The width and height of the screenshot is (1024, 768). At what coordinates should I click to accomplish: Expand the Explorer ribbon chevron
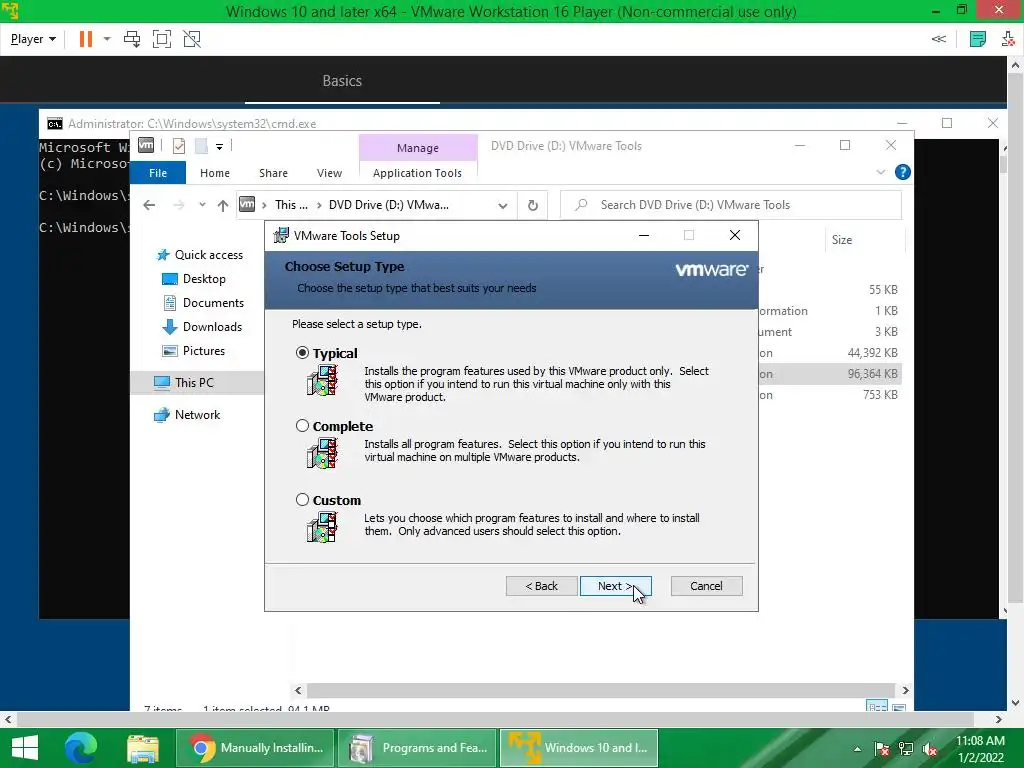(881, 172)
